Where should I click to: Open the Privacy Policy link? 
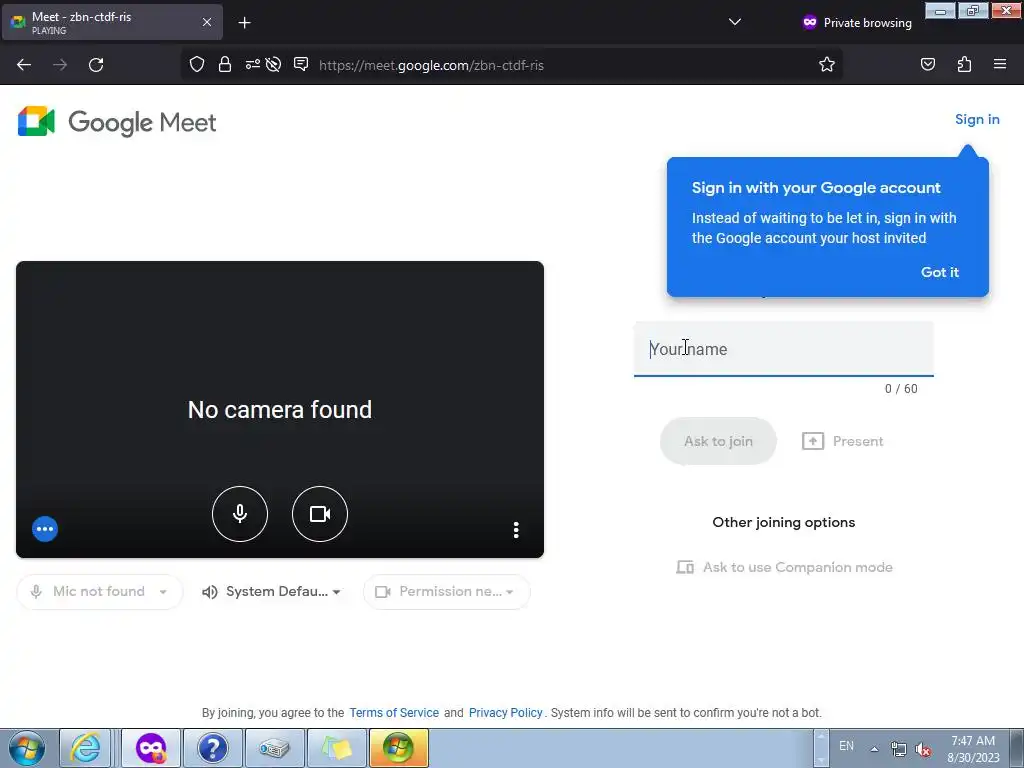pos(505,713)
